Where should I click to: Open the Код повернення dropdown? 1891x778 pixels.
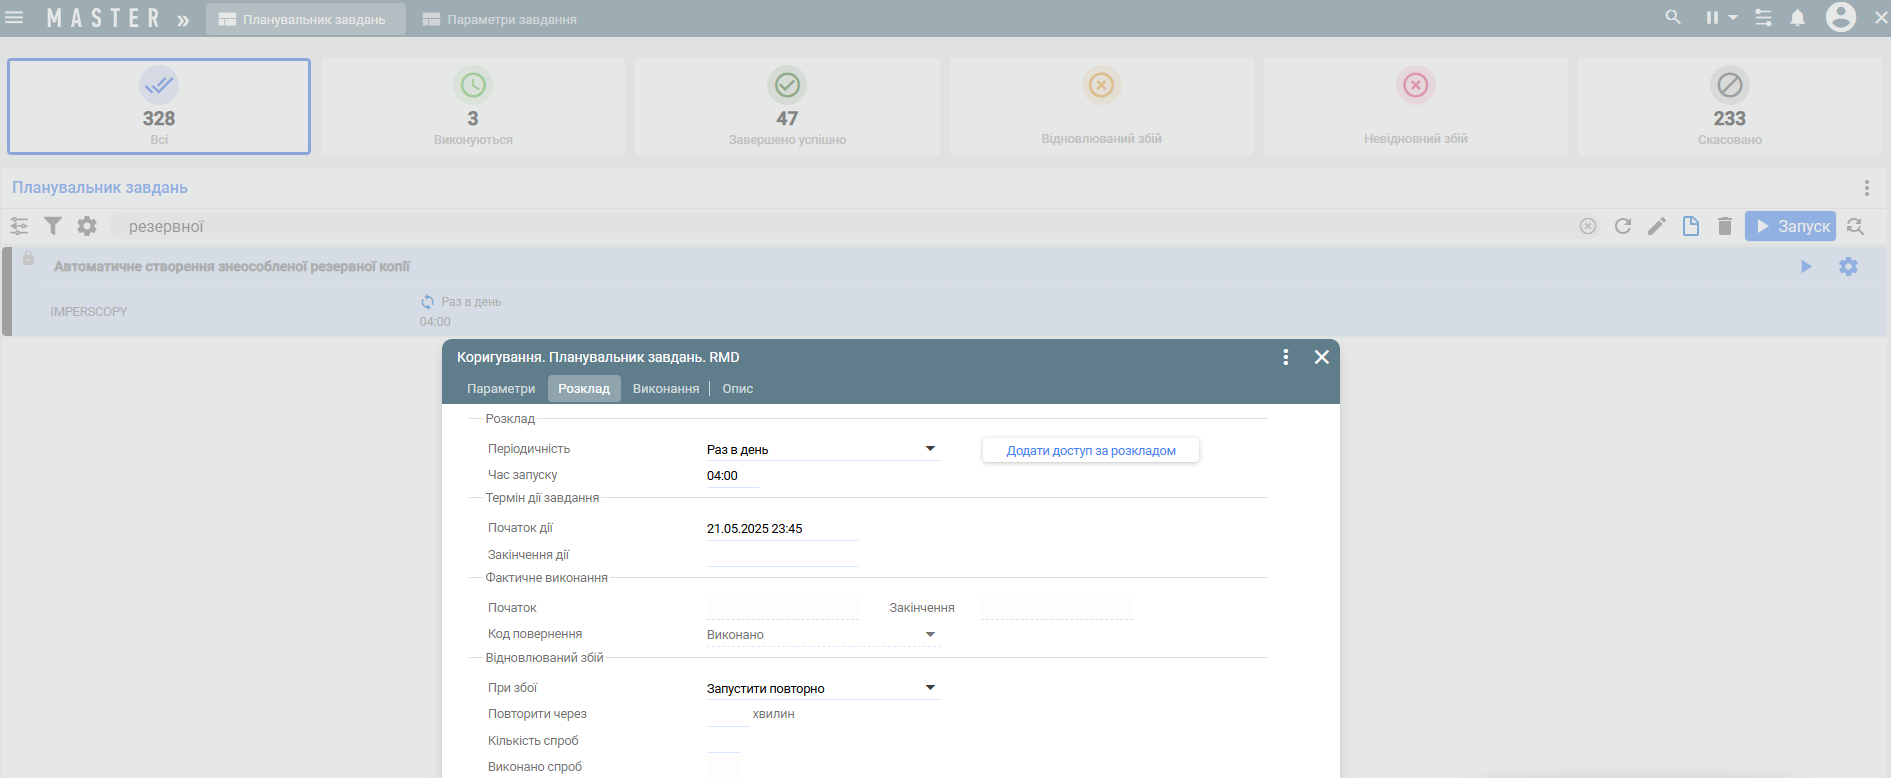pyautogui.click(x=822, y=635)
